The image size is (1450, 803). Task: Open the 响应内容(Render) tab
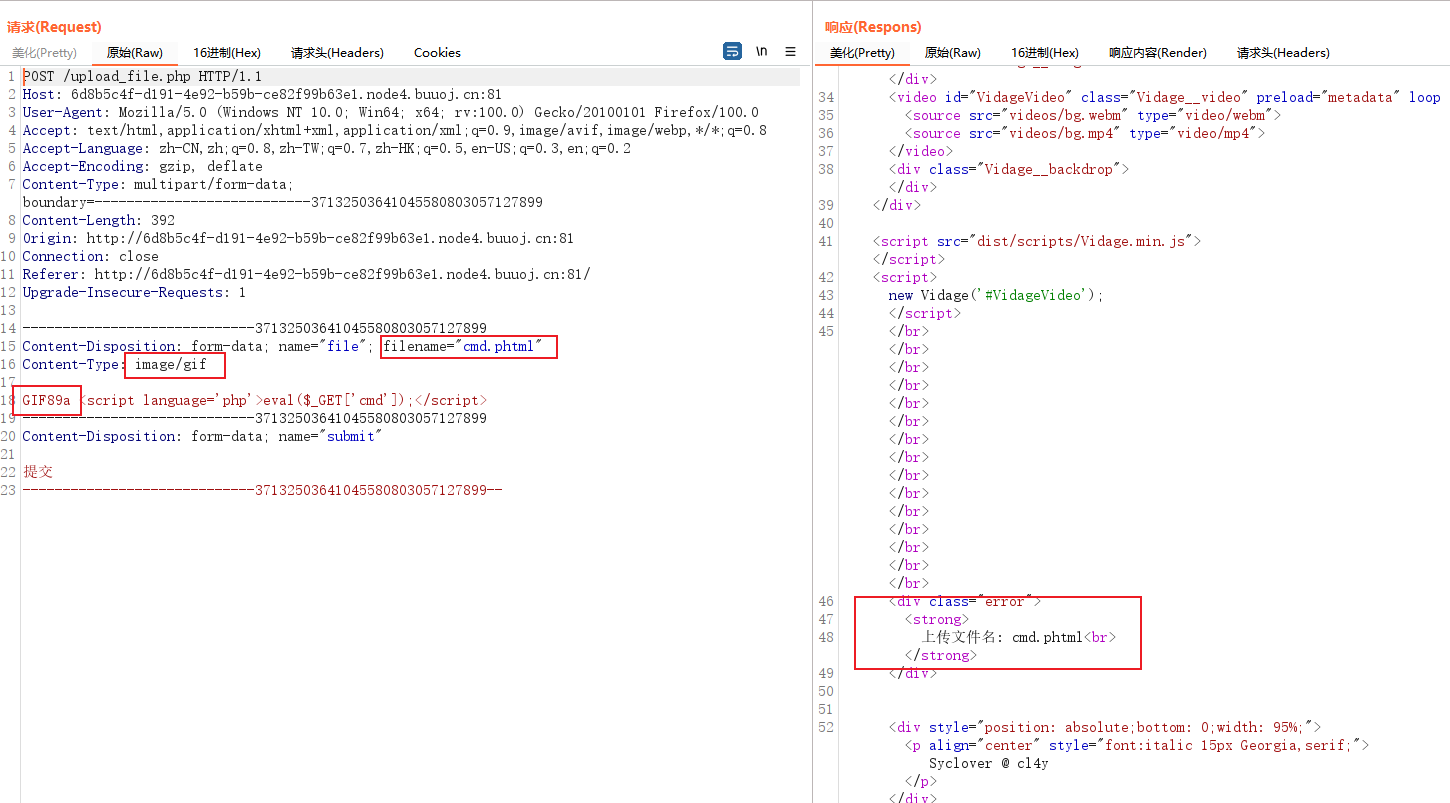pos(1158,53)
